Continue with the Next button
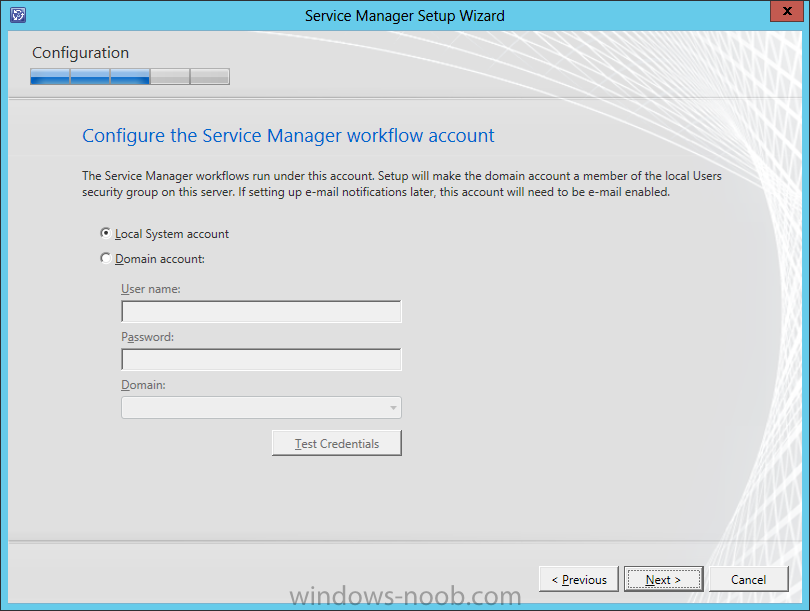Viewport: 810px width, 611px height. (x=663, y=579)
